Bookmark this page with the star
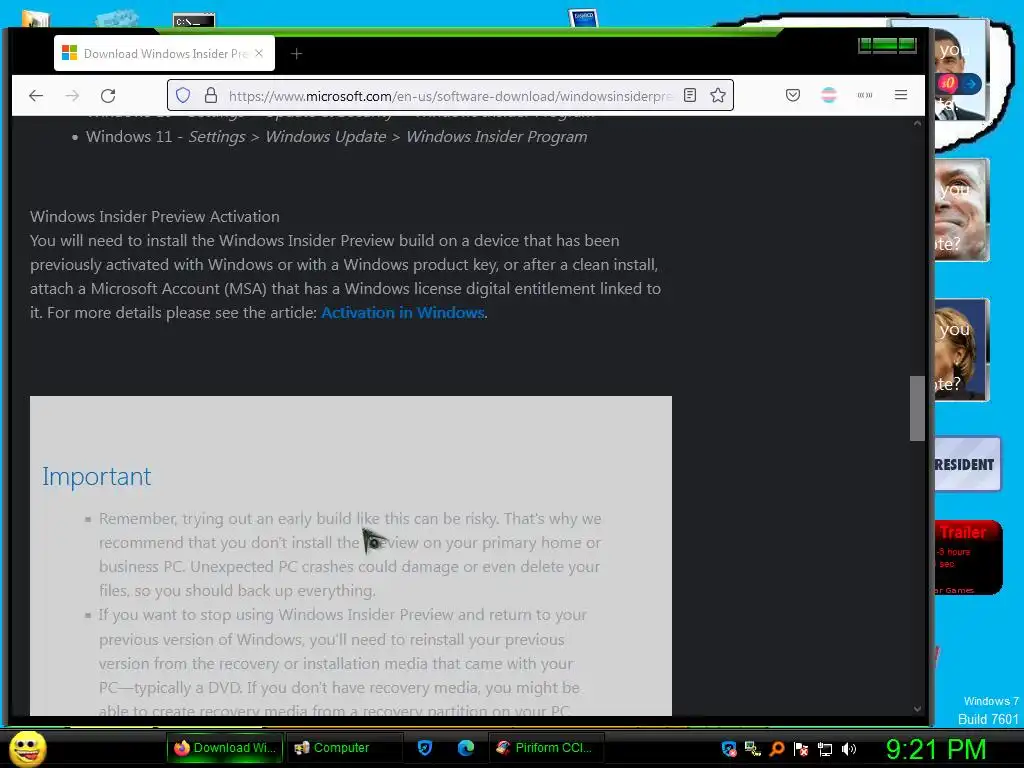The width and height of the screenshot is (1024, 768). (x=718, y=95)
